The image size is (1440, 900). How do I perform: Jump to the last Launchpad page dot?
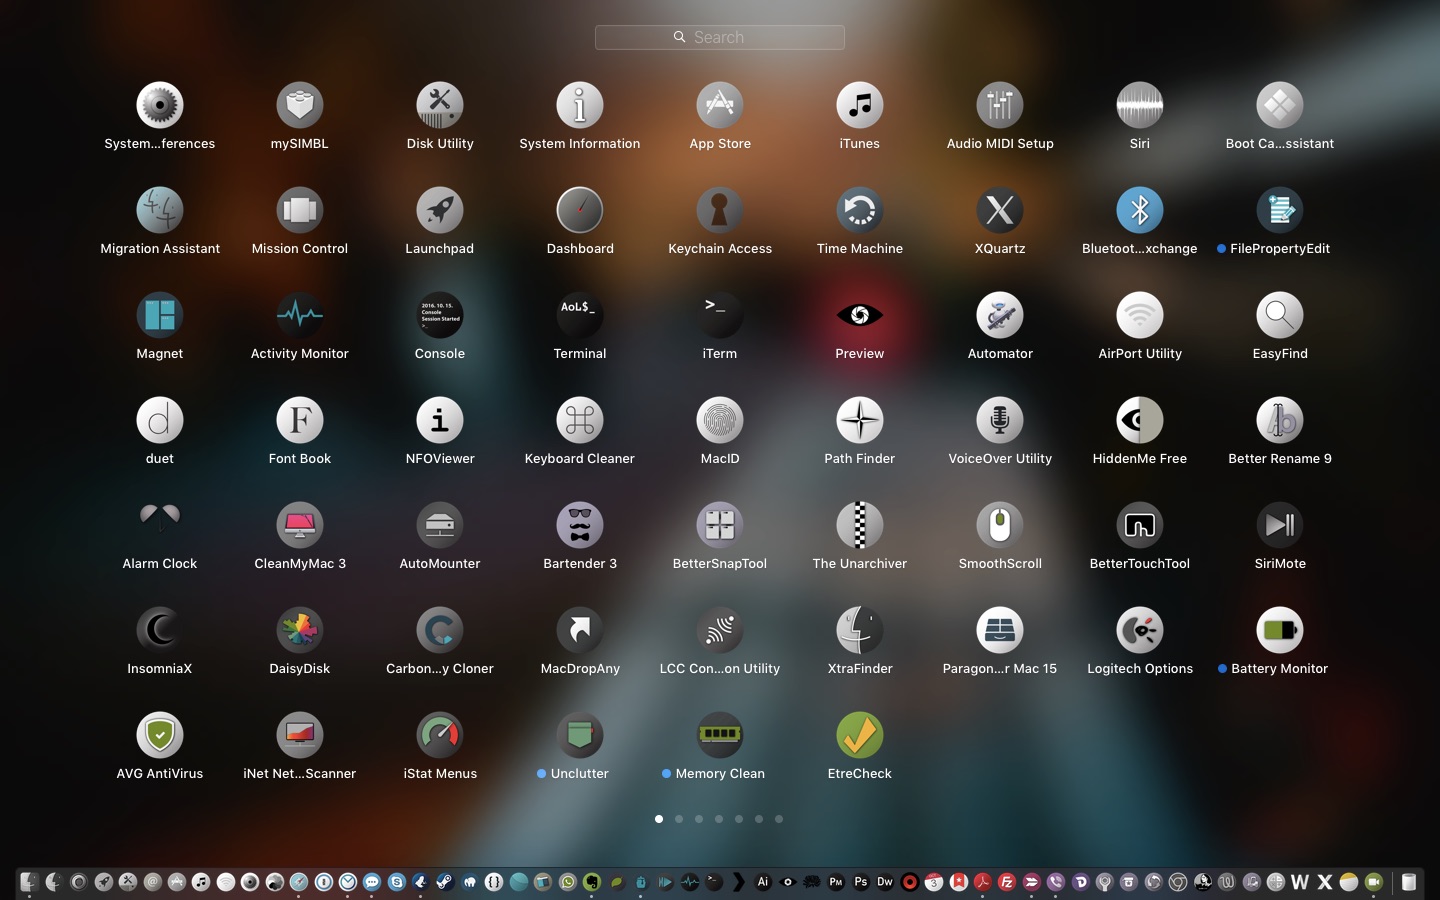(x=779, y=819)
